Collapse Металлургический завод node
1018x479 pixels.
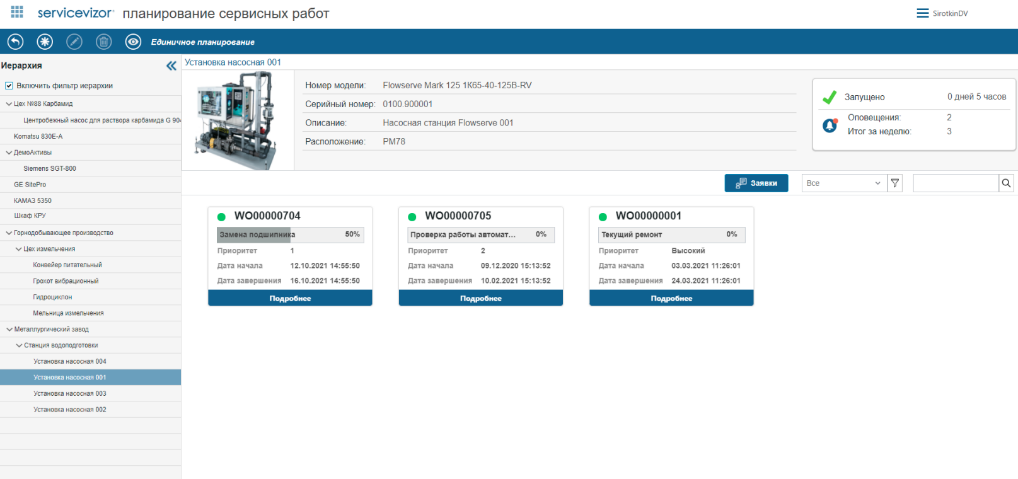coord(8,329)
